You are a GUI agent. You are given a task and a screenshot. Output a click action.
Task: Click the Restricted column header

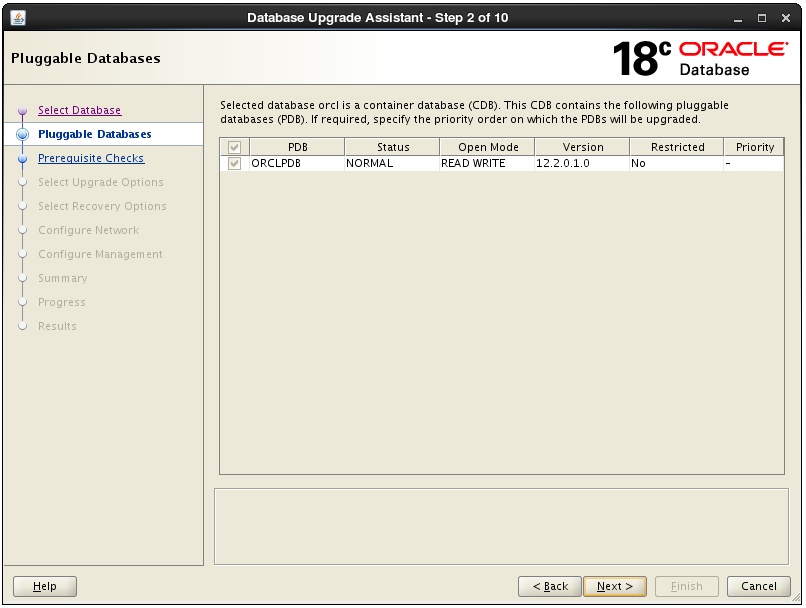click(x=677, y=147)
